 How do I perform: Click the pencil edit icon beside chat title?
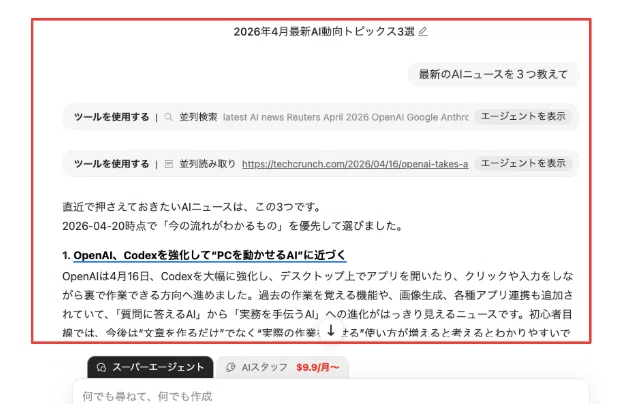(x=423, y=31)
